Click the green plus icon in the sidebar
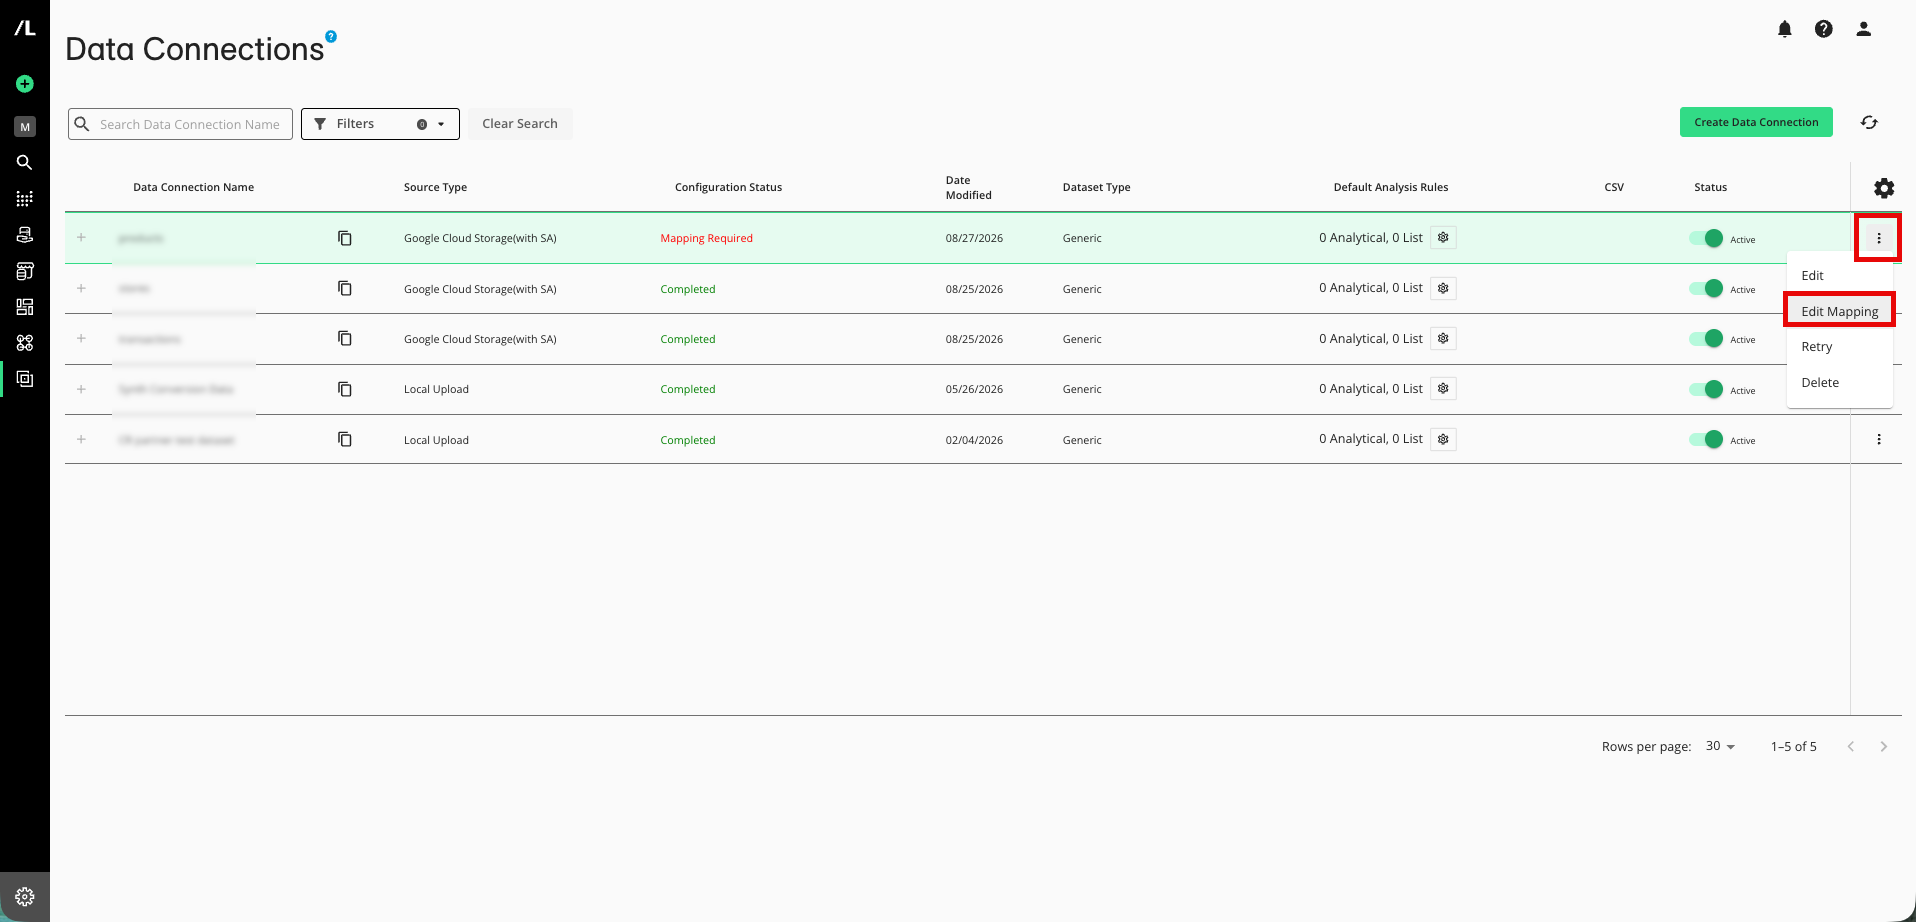 [25, 84]
